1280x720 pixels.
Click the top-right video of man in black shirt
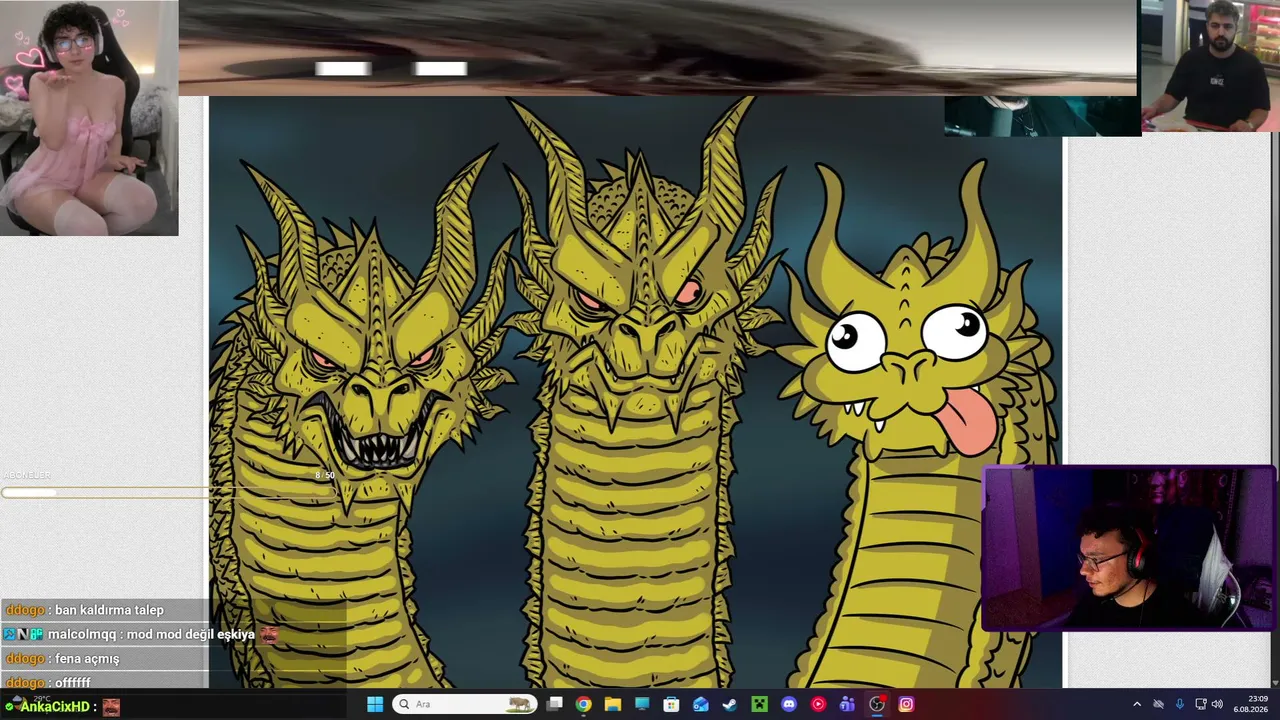tap(1210, 66)
